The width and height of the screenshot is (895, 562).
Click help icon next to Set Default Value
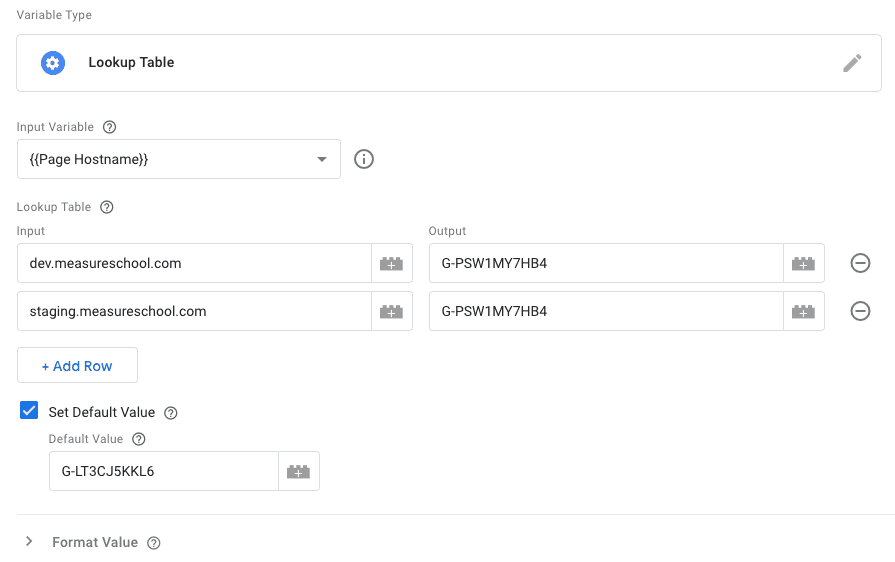171,413
